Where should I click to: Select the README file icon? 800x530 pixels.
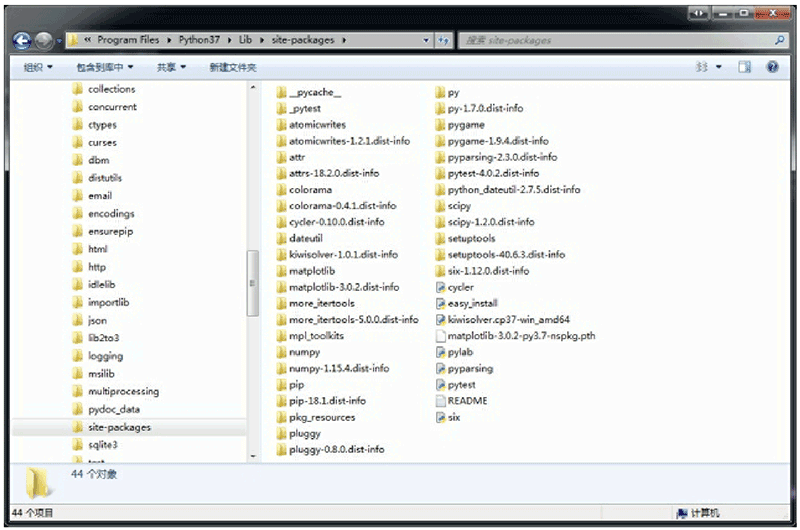440,401
